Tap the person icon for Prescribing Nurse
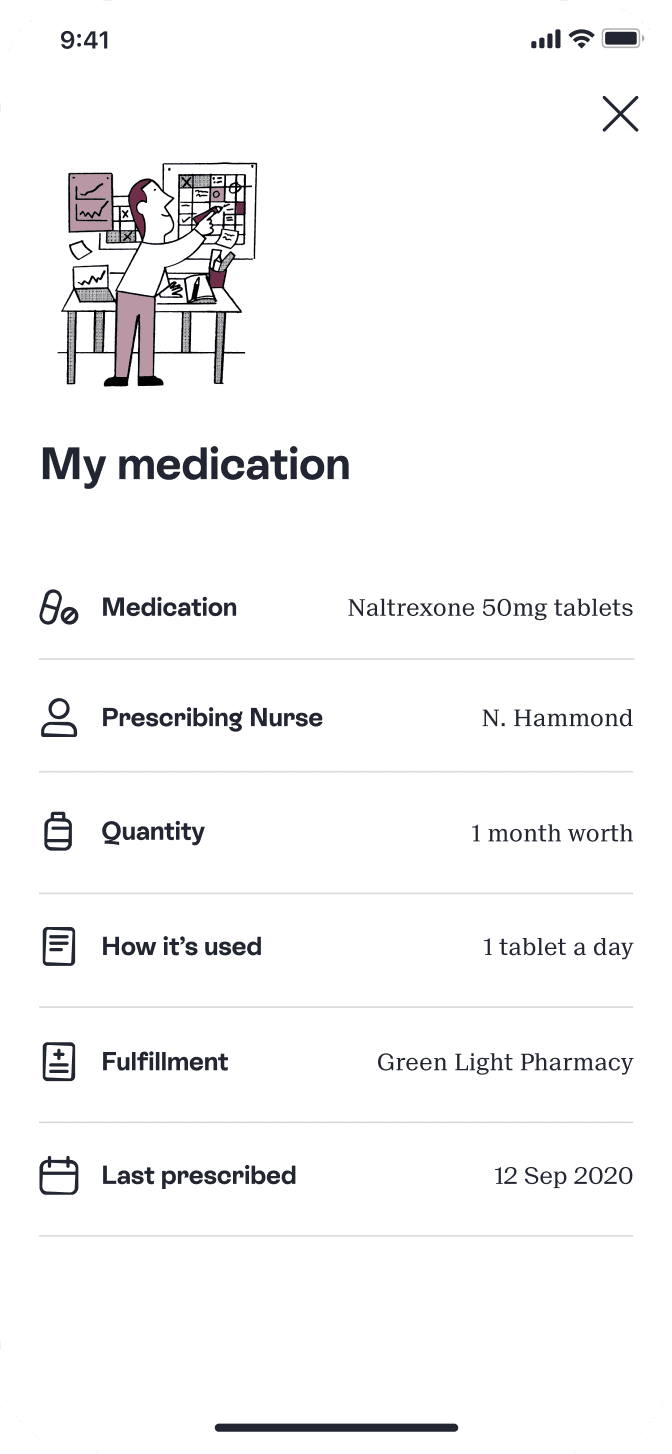 click(x=58, y=718)
